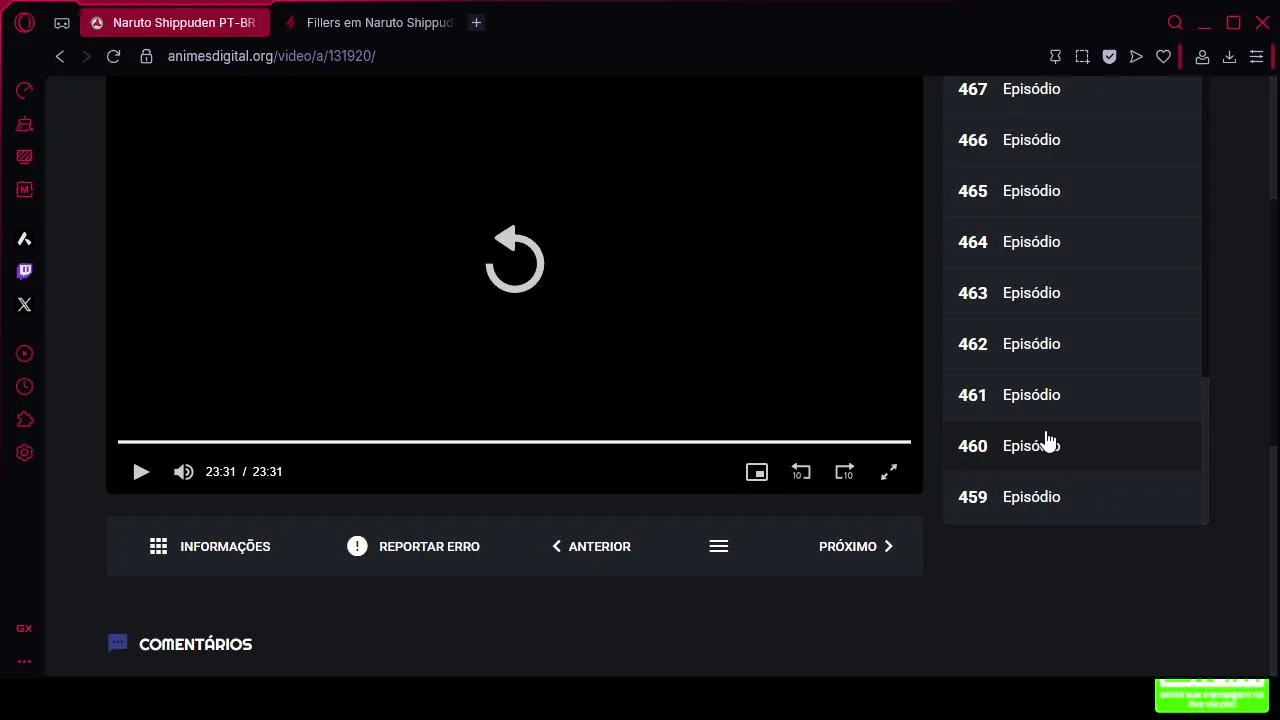Screen dimensions: 1280x720
Task: Go back to the previous page
Action: coord(60,56)
